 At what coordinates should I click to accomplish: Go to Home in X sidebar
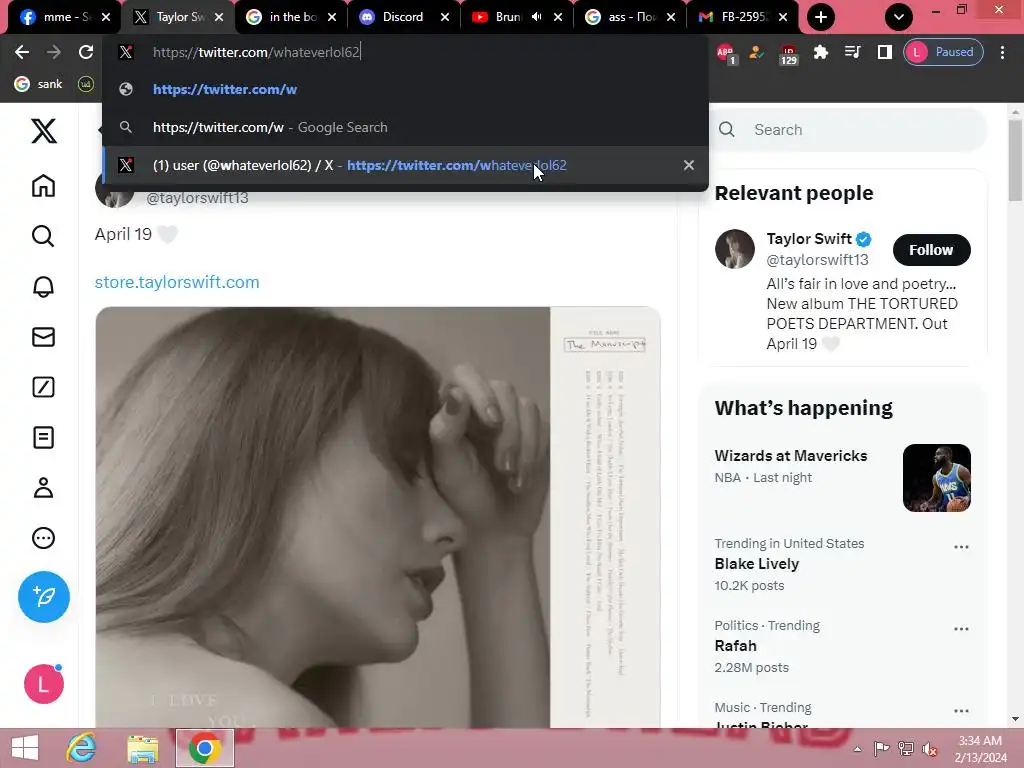coord(44,186)
